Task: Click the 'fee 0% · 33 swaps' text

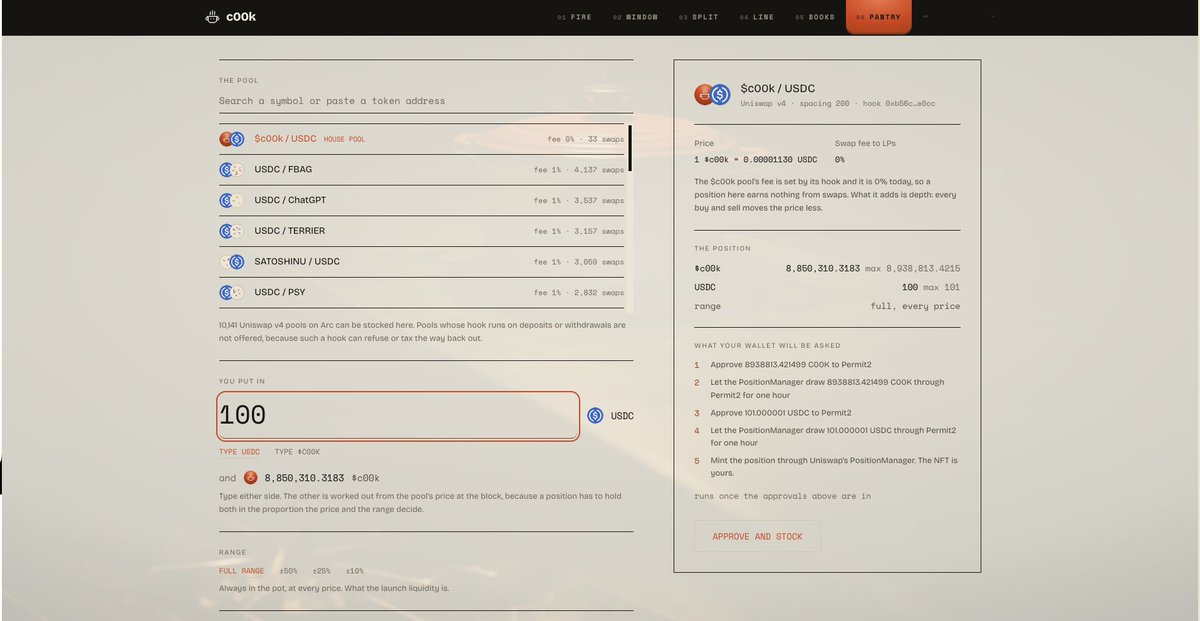Action: 586,139
